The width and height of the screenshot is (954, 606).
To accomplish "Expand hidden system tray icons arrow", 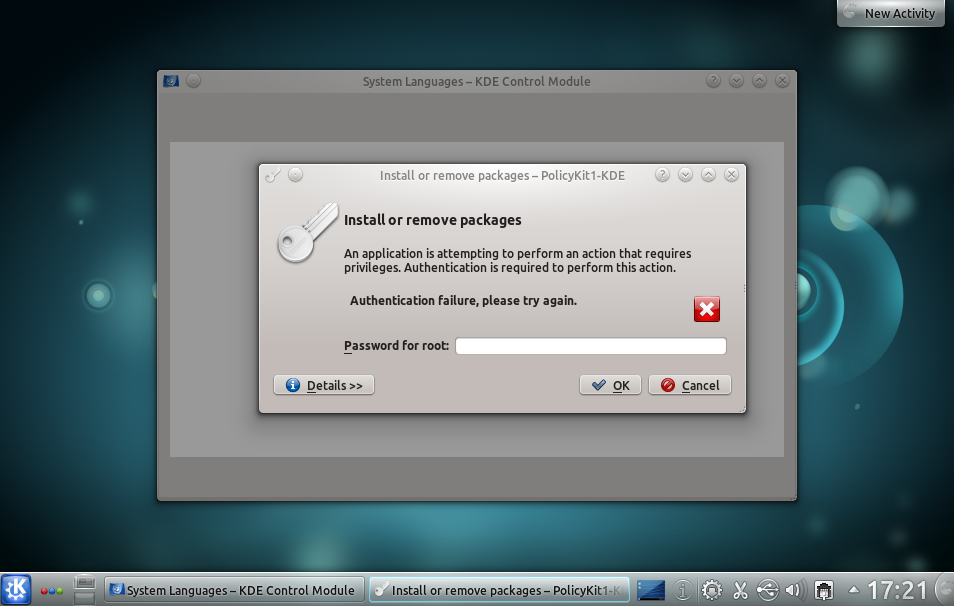I will pos(854,589).
